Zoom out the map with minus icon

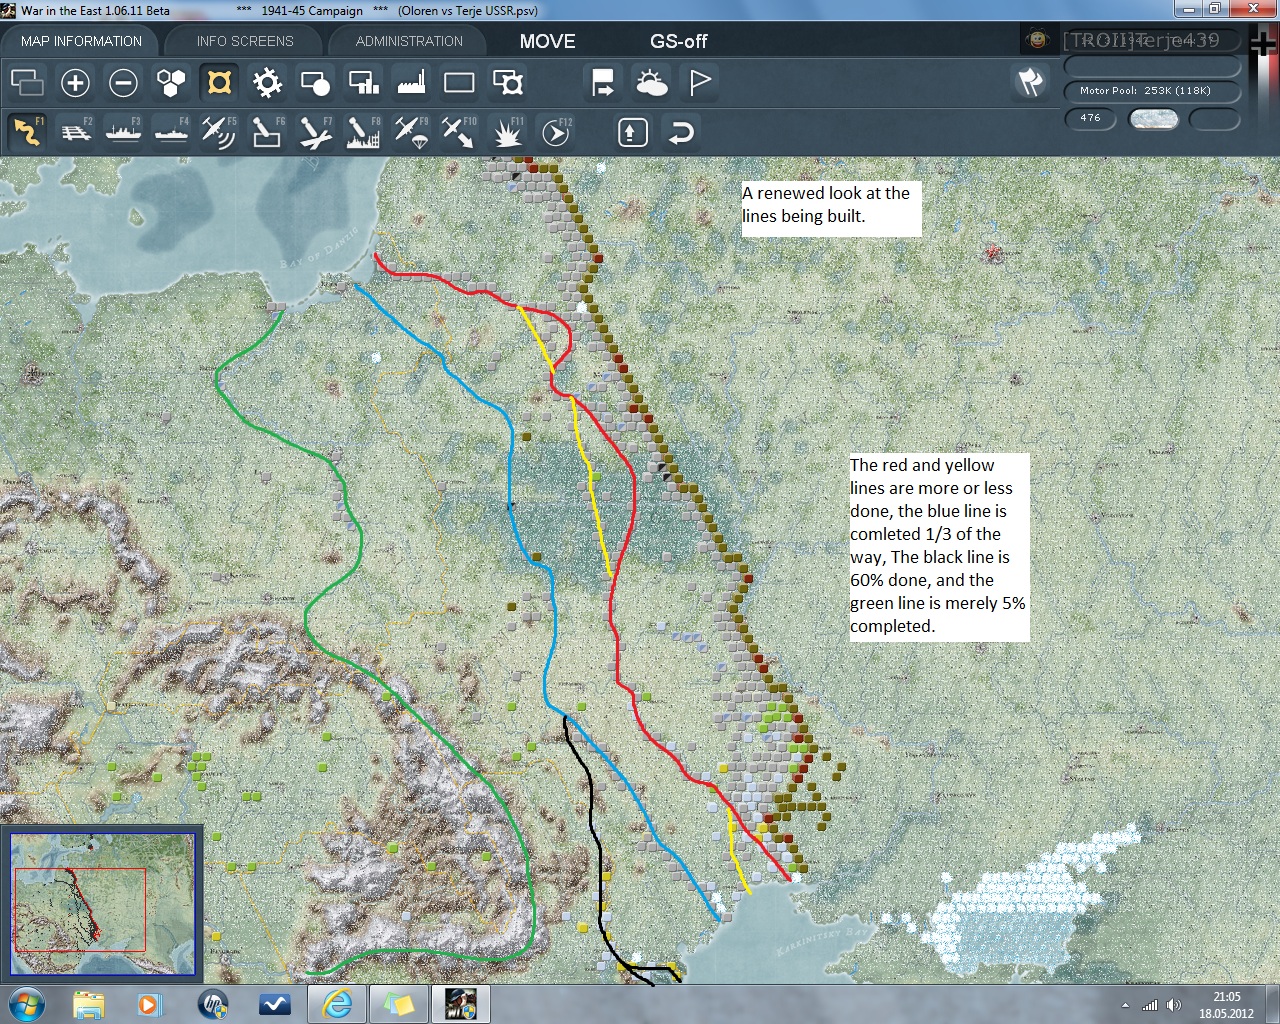point(123,82)
